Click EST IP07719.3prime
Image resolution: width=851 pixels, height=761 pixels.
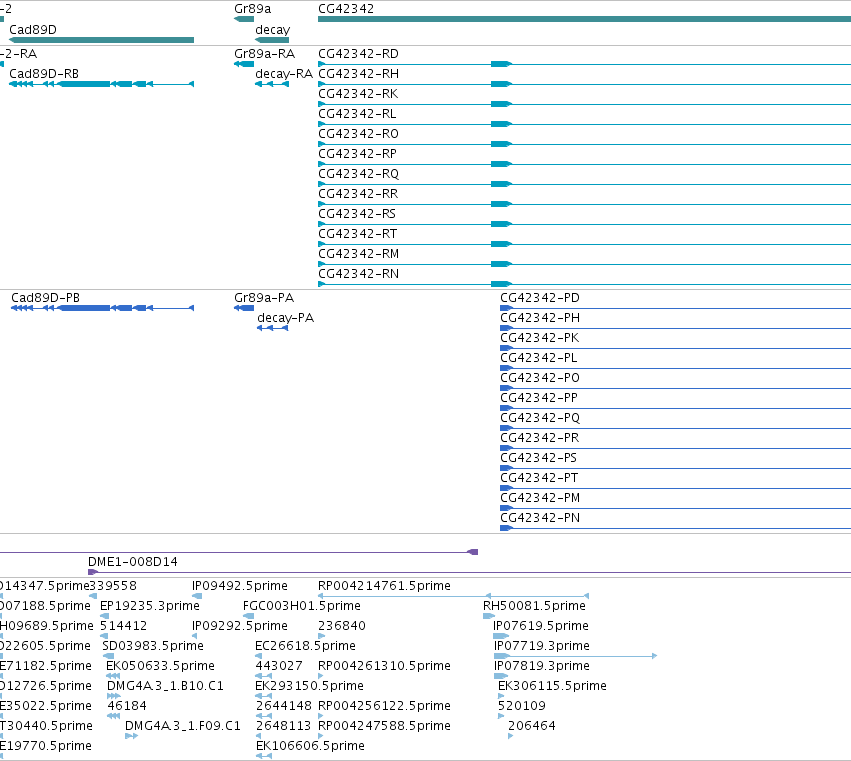coord(542,646)
